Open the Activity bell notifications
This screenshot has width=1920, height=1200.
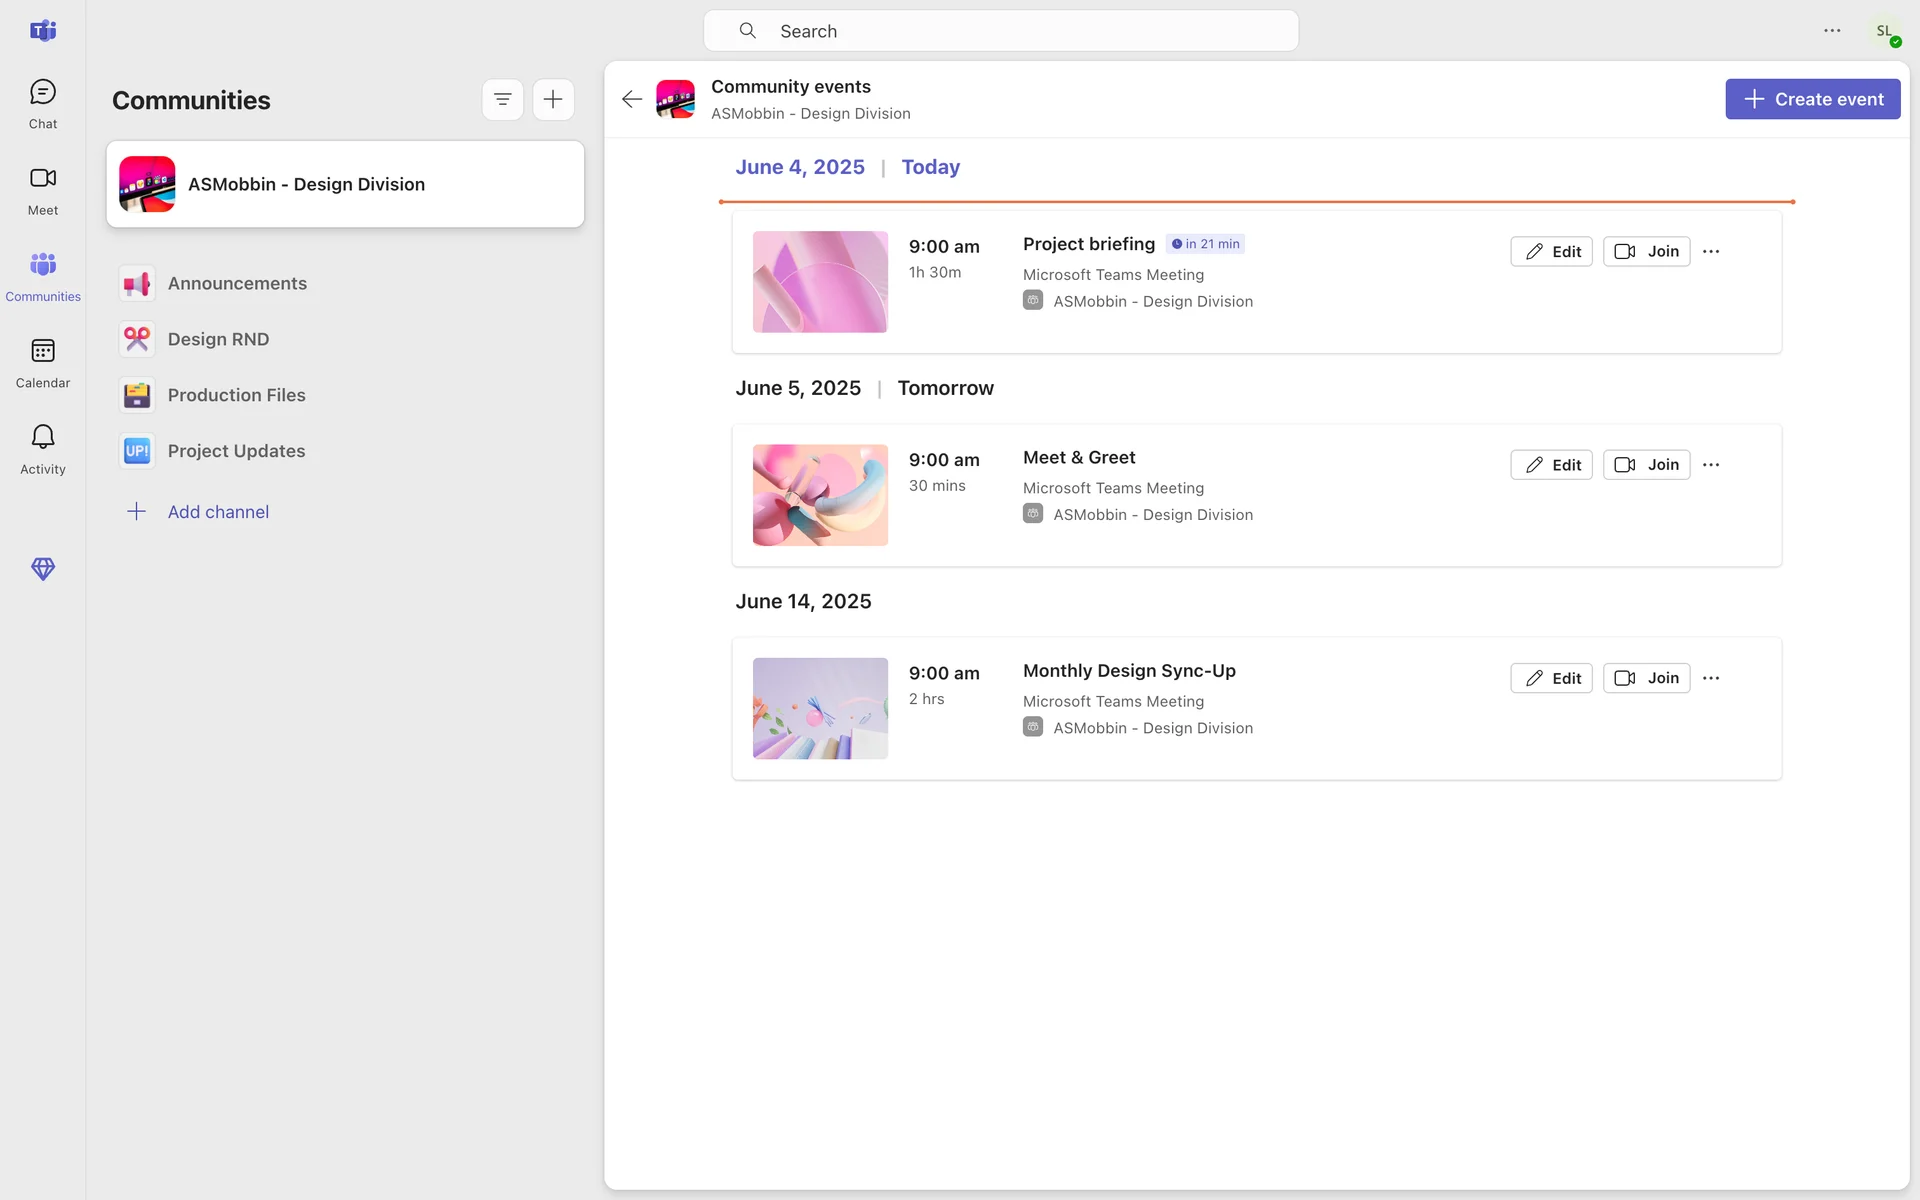tap(42, 449)
